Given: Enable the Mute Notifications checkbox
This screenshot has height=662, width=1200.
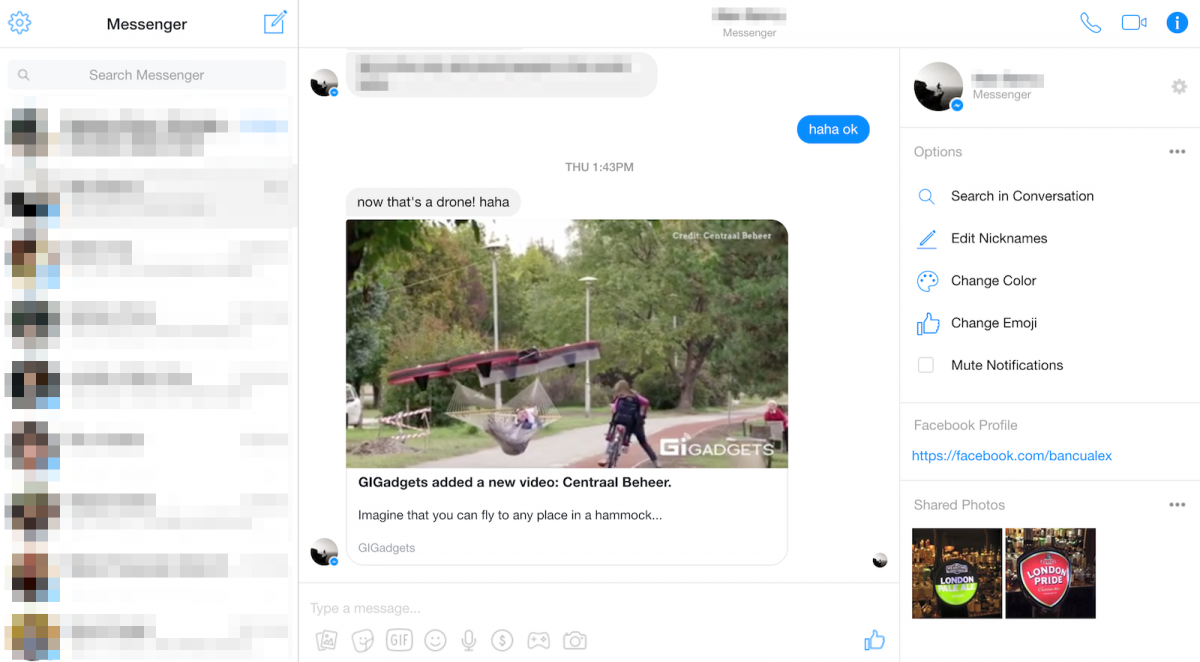Looking at the screenshot, I should click(926, 365).
